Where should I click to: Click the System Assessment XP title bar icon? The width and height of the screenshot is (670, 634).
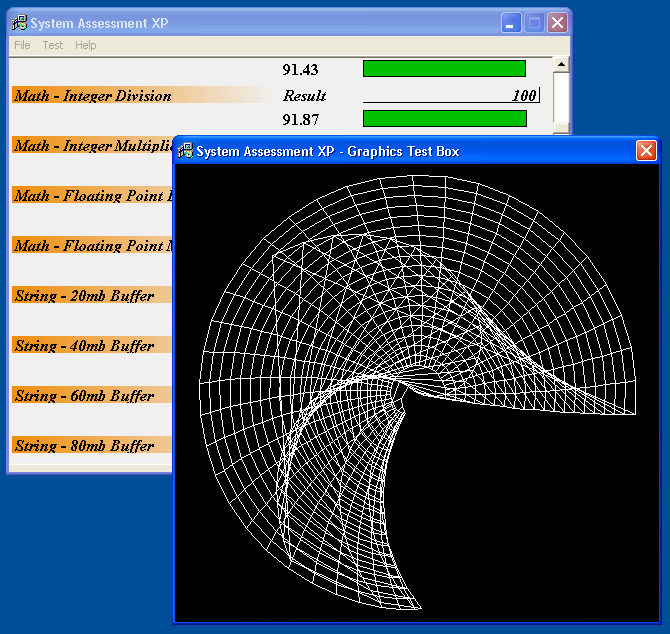19,23
